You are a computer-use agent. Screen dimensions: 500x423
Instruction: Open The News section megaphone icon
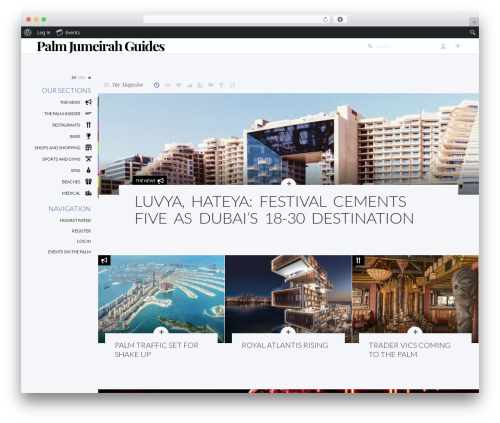pyautogui.click(x=88, y=102)
